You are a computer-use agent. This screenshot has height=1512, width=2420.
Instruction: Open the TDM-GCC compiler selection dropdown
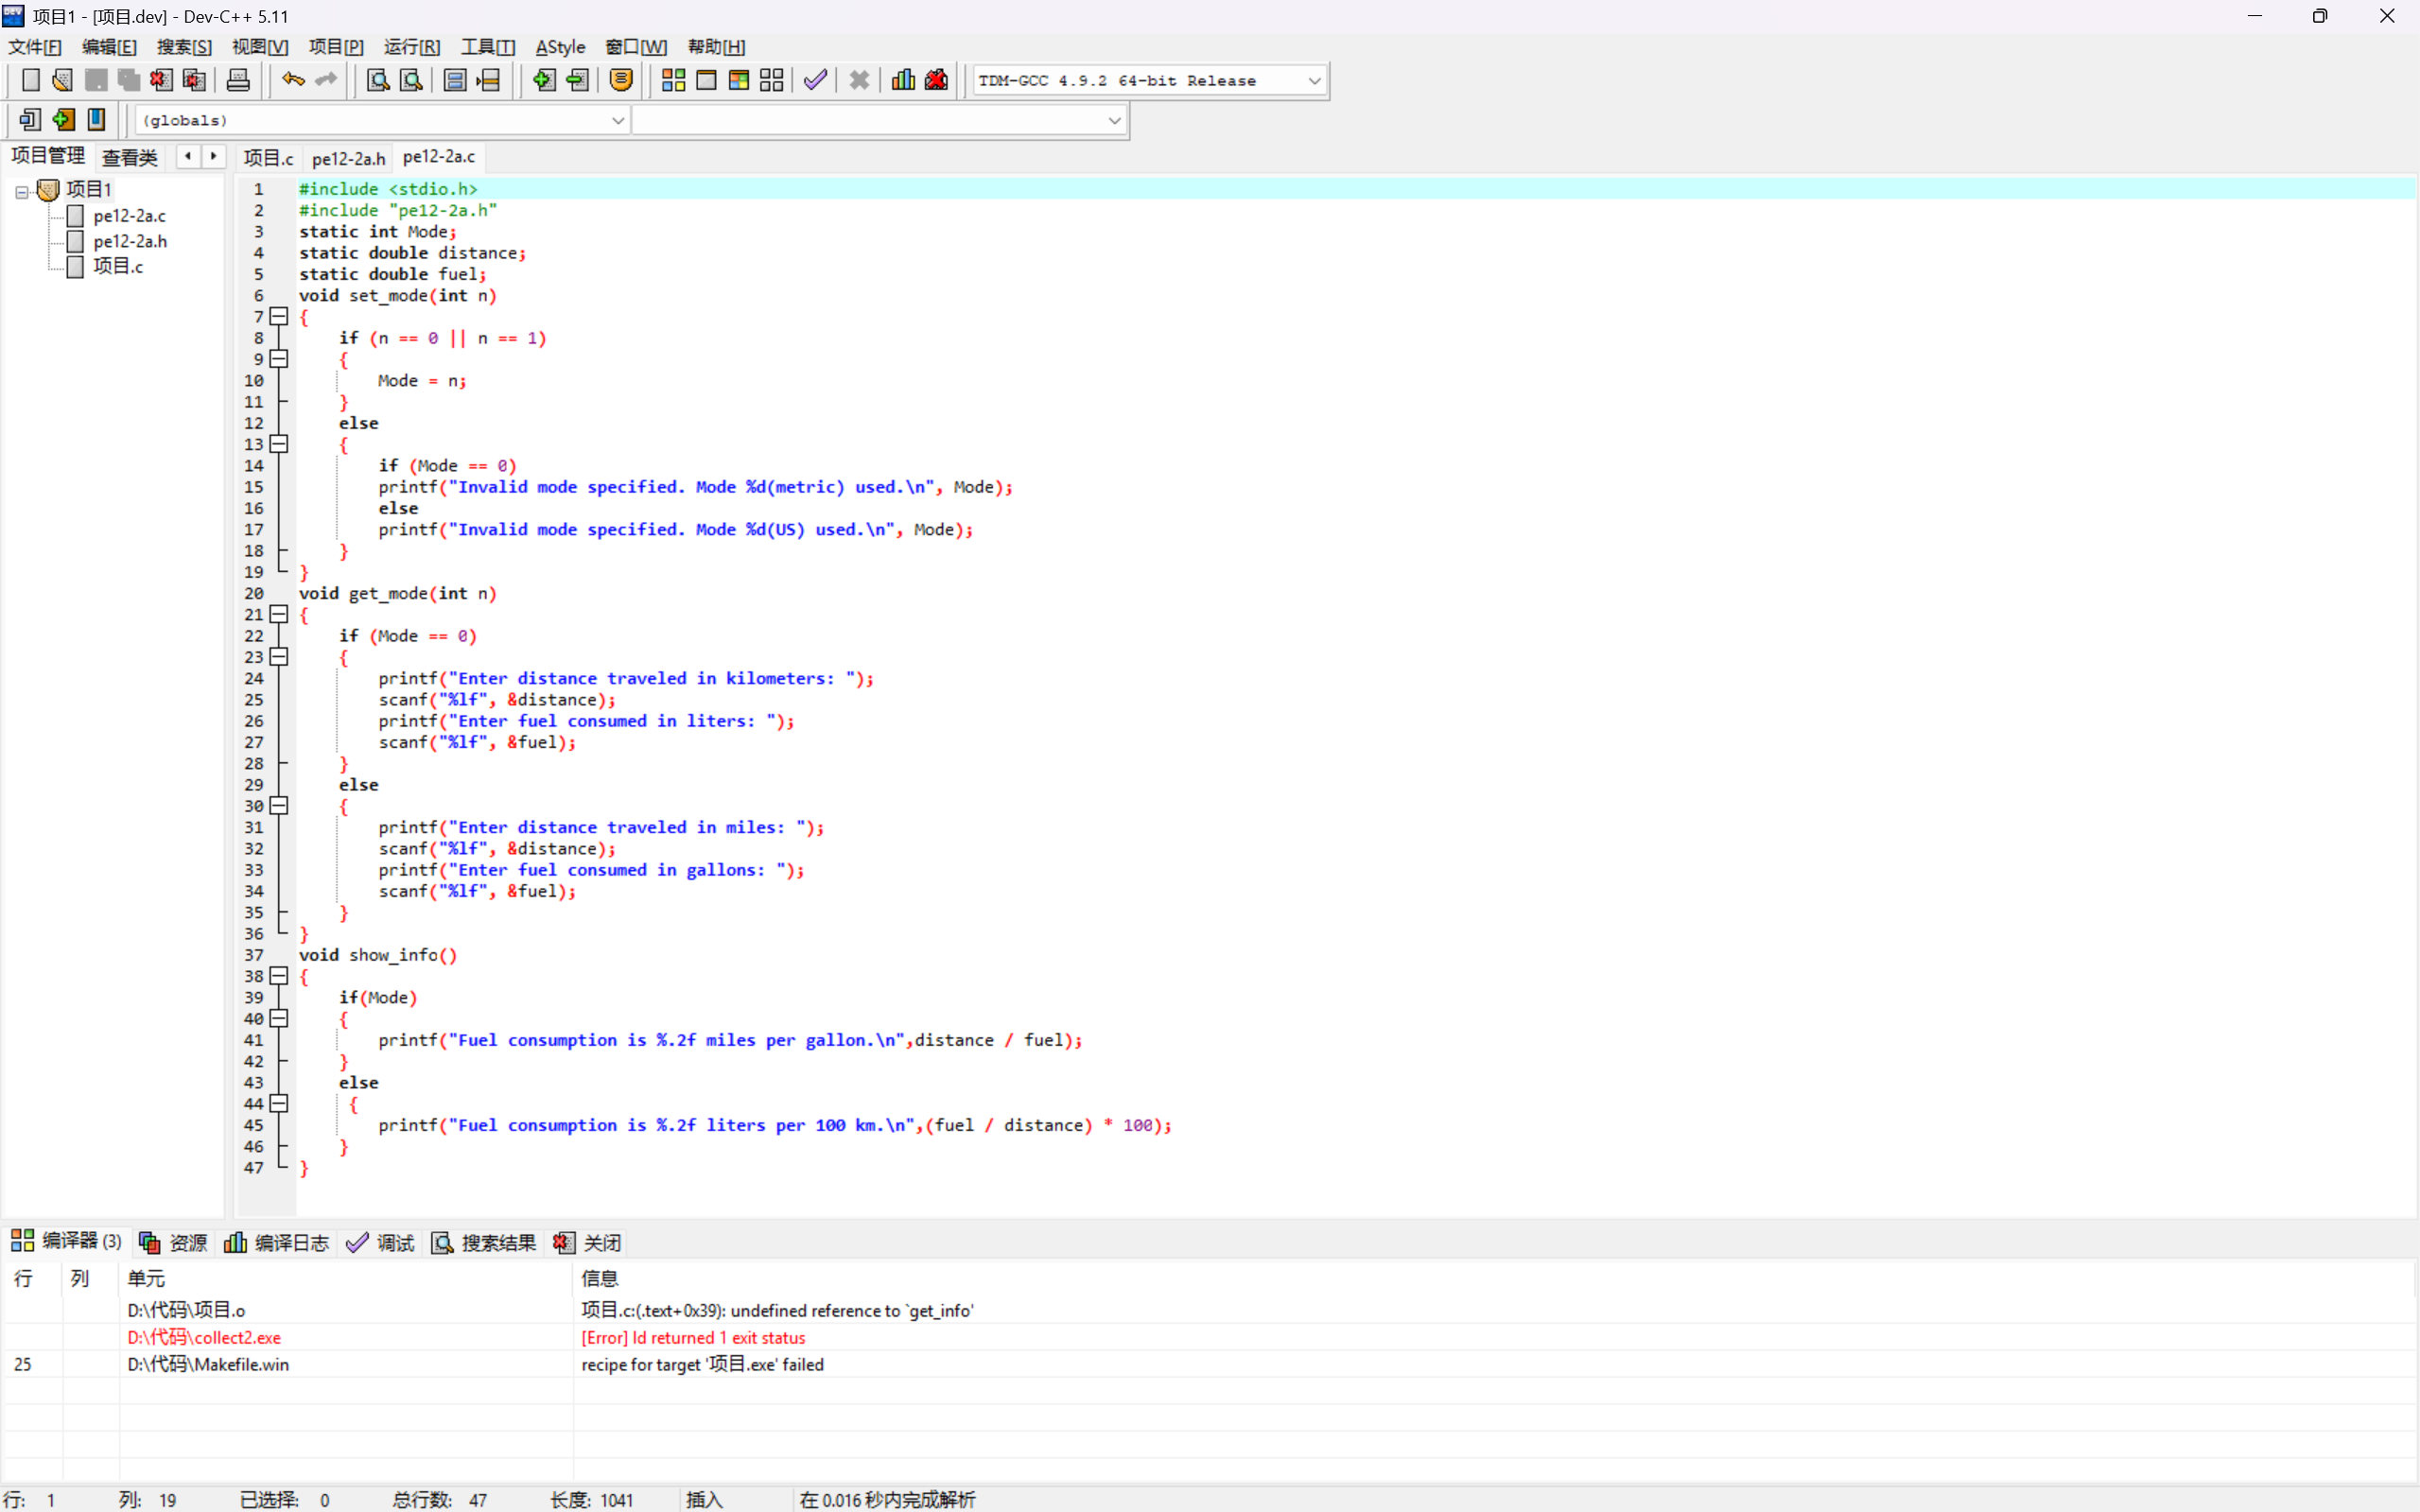1314,81
